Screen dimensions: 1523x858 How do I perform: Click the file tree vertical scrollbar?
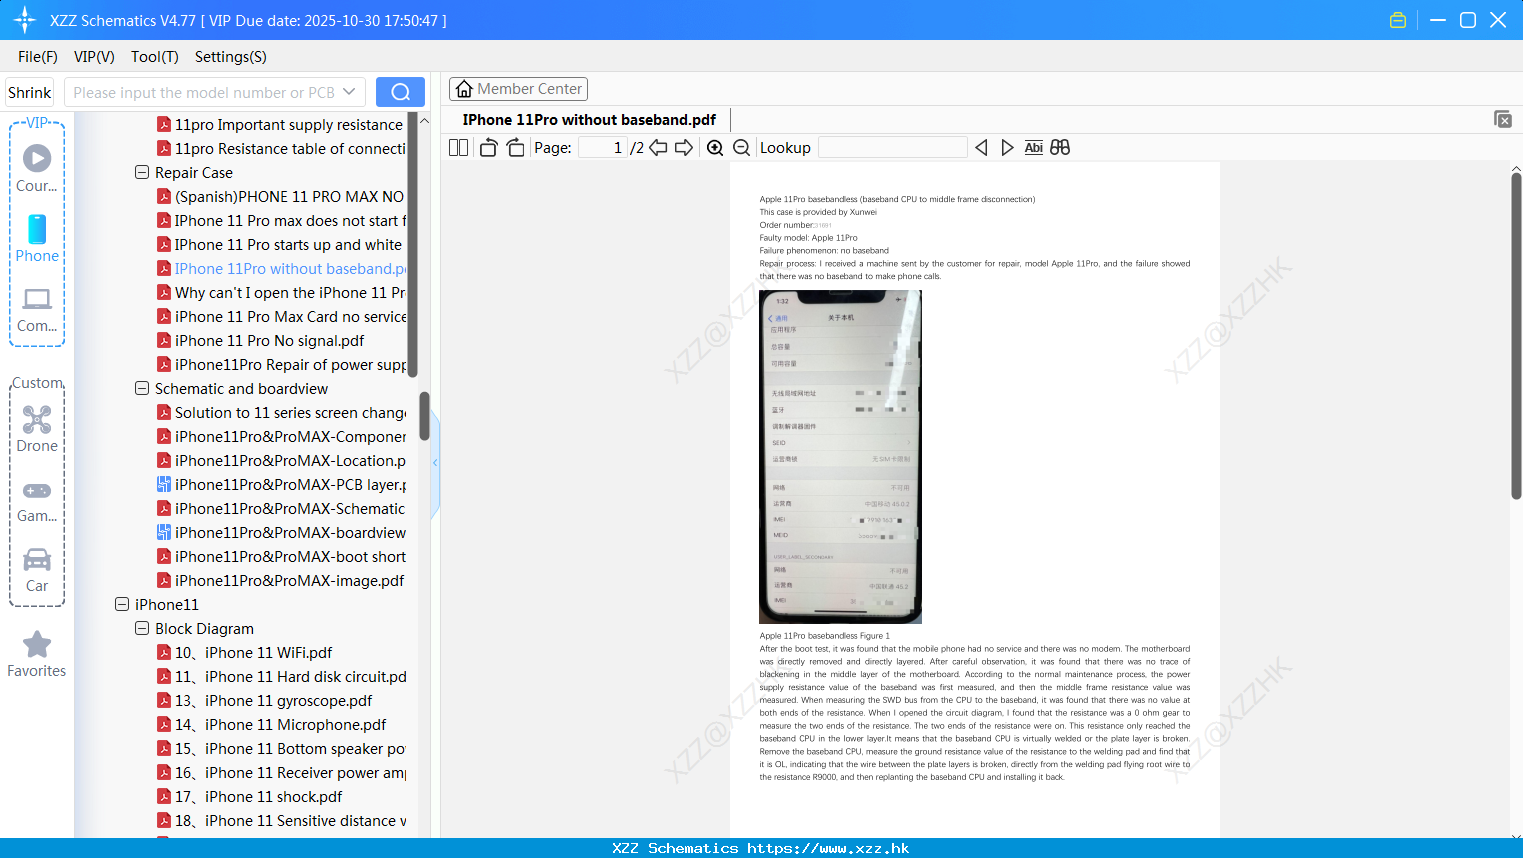coord(424,416)
